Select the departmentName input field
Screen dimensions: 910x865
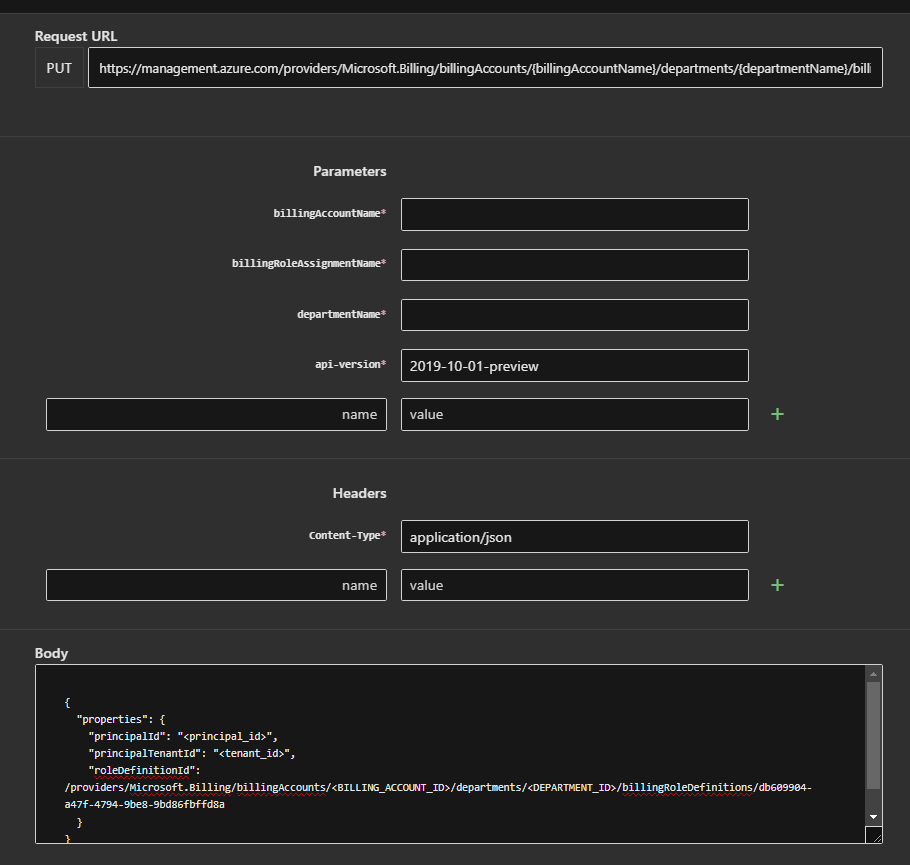[x=574, y=315]
